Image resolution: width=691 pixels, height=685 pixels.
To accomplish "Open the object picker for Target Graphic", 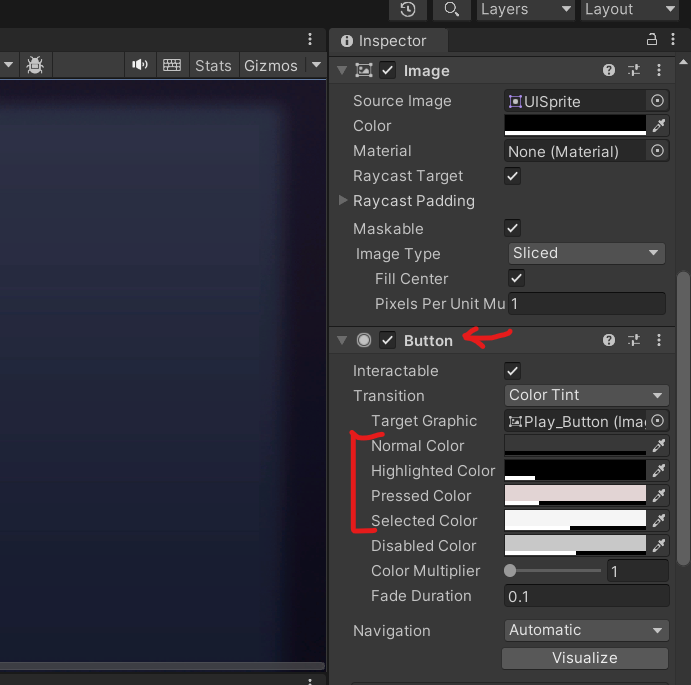I will click(x=657, y=421).
